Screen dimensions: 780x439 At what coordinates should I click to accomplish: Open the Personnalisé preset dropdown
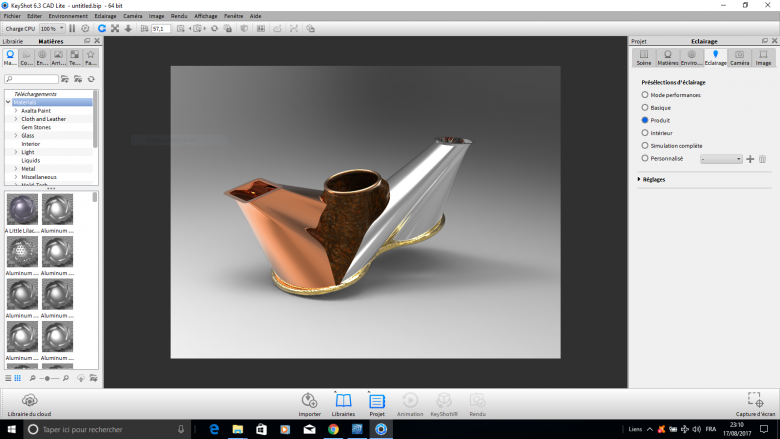click(x=720, y=159)
